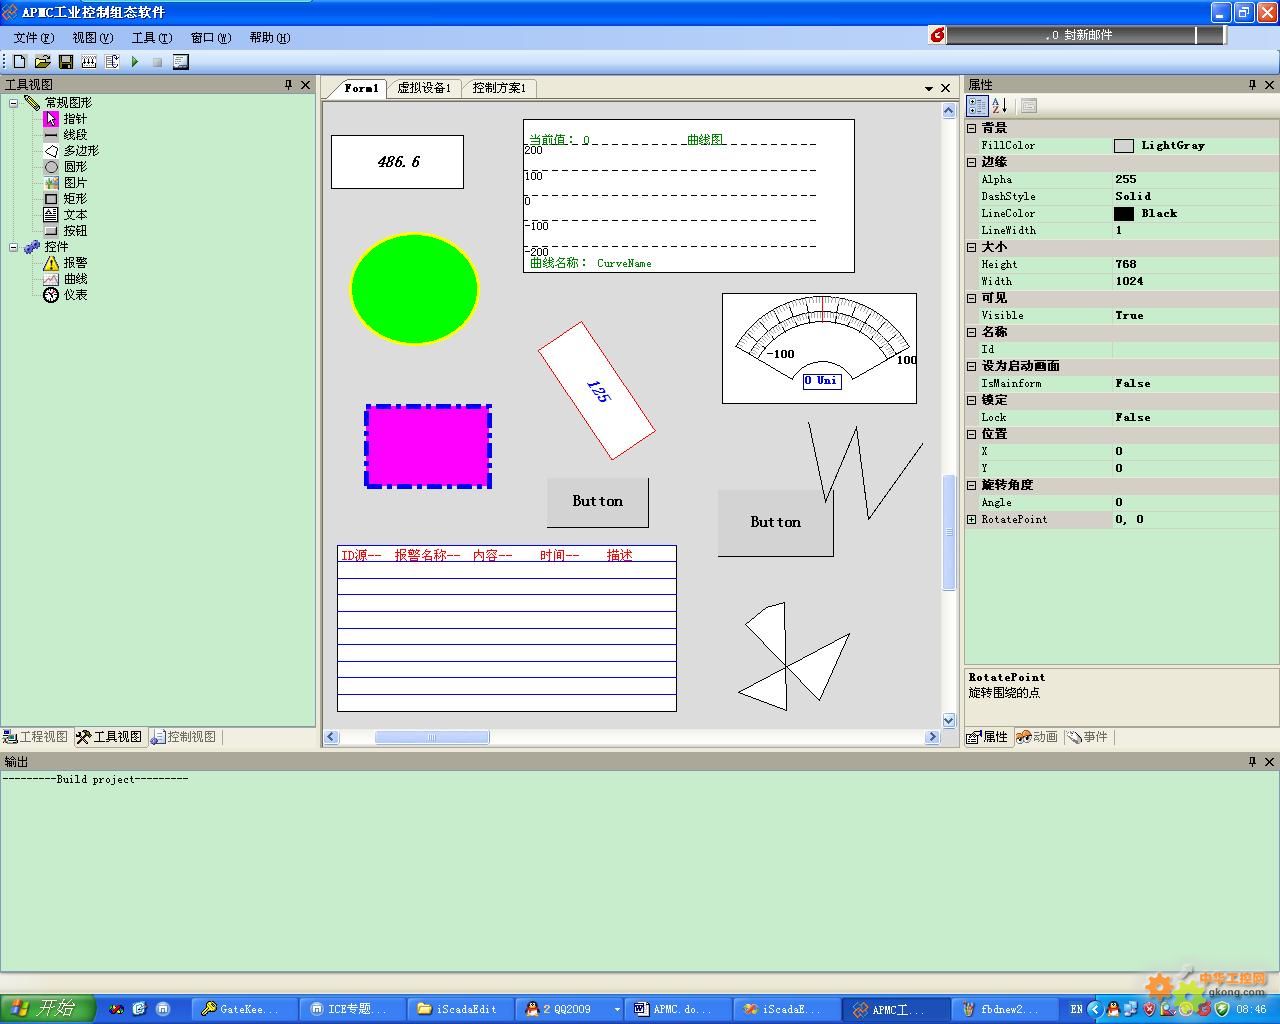The height and width of the screenshot is (1024, 1280).
Task: Pin the 输出 output panel
Action: coord(1252,762)
